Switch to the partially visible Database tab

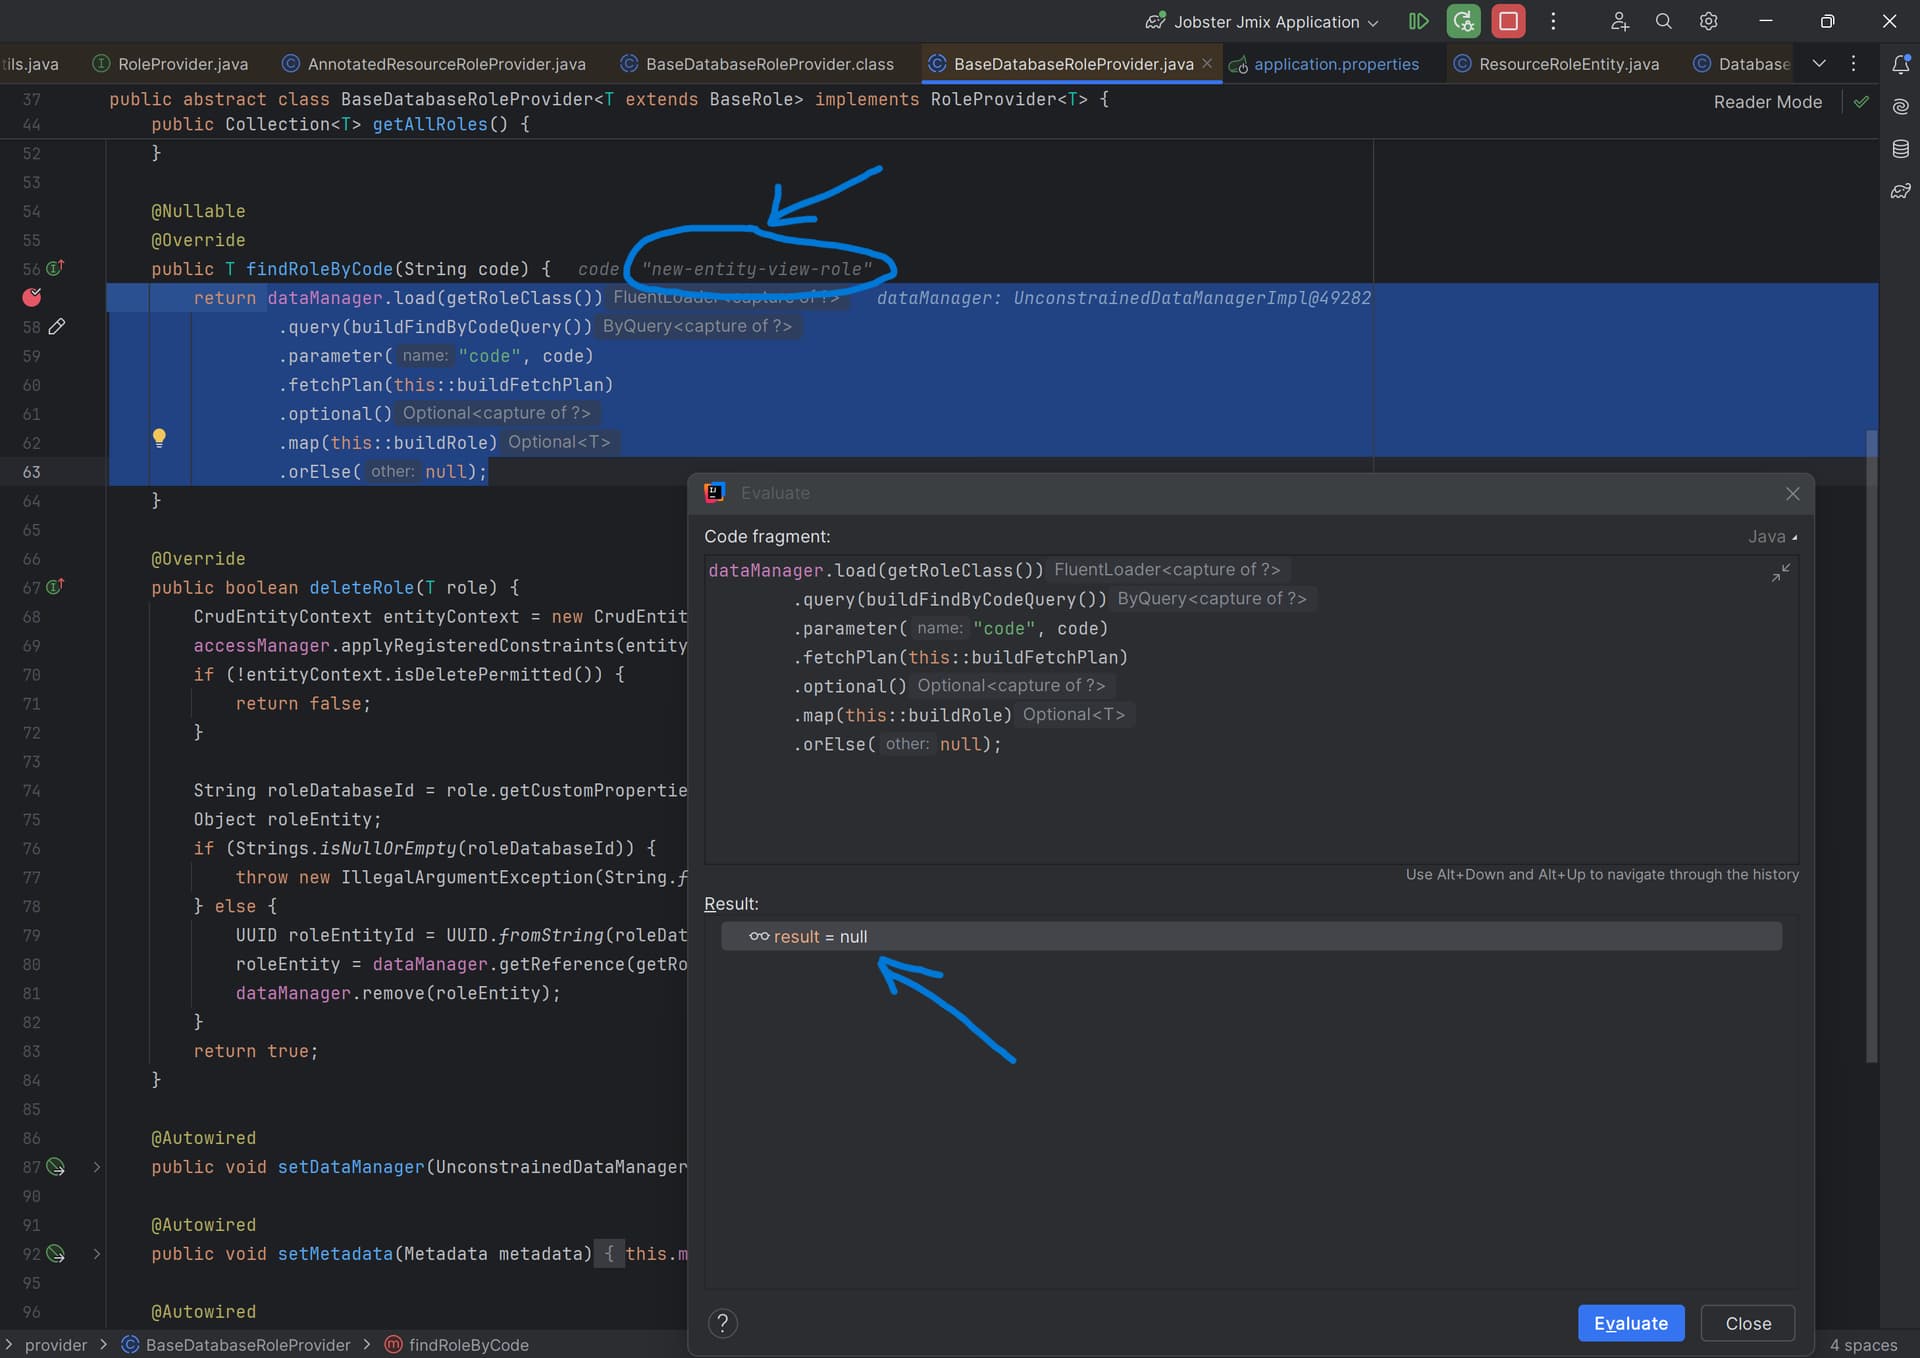[1741, 64]
